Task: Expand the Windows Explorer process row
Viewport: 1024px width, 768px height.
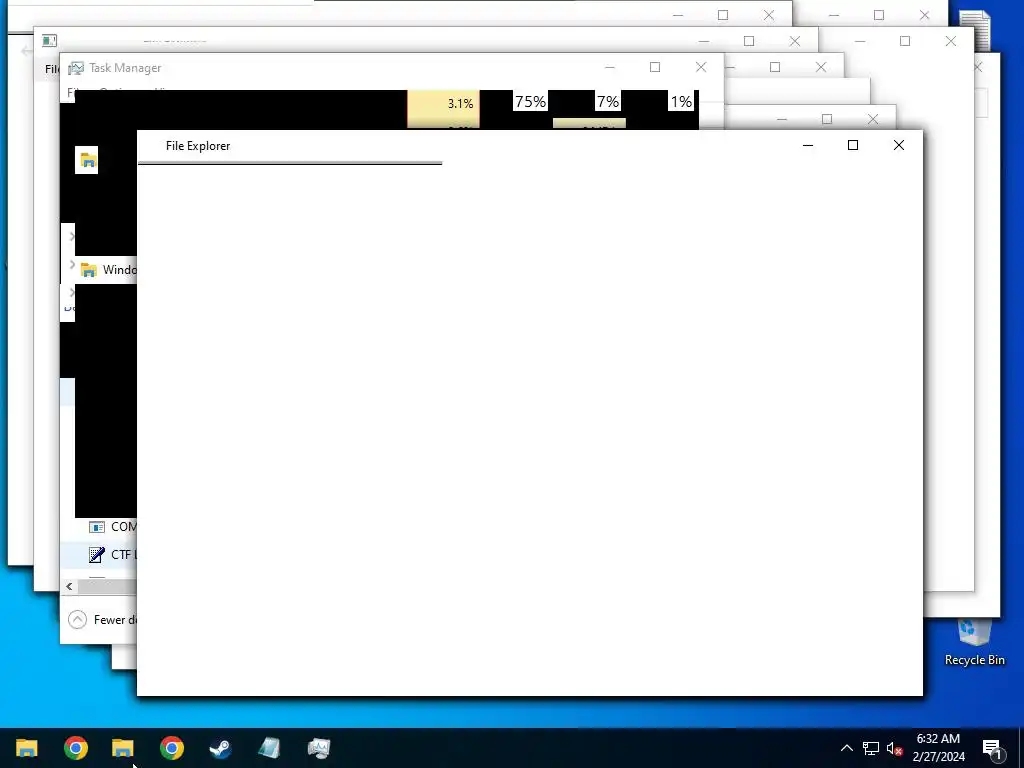Action: point(72,264)
